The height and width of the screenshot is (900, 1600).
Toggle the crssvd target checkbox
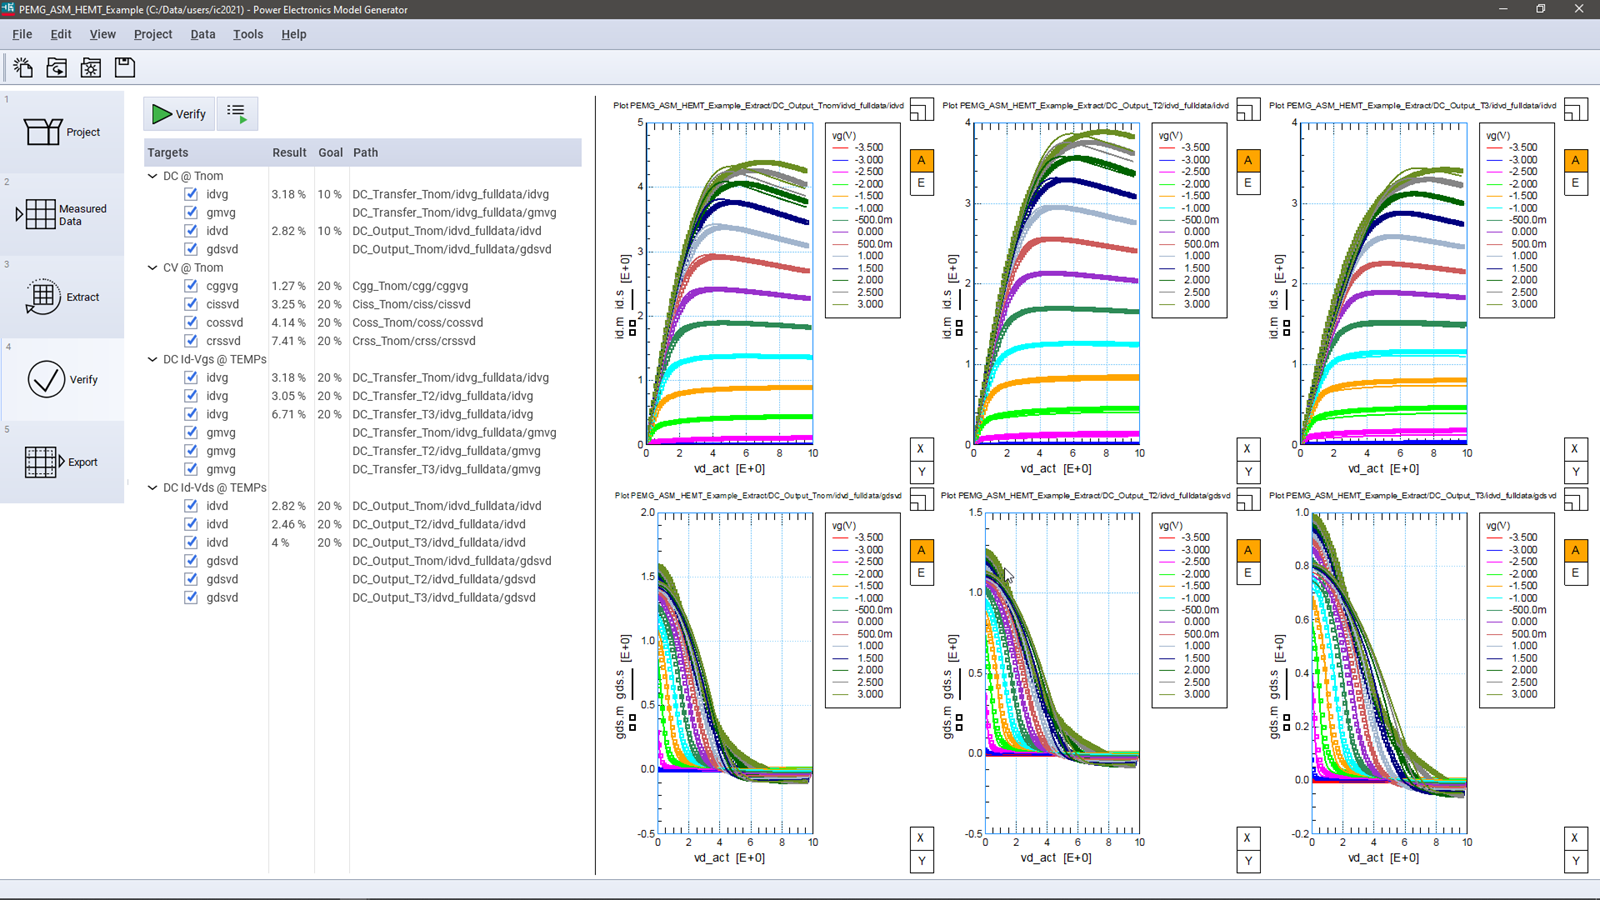[191, 341]
